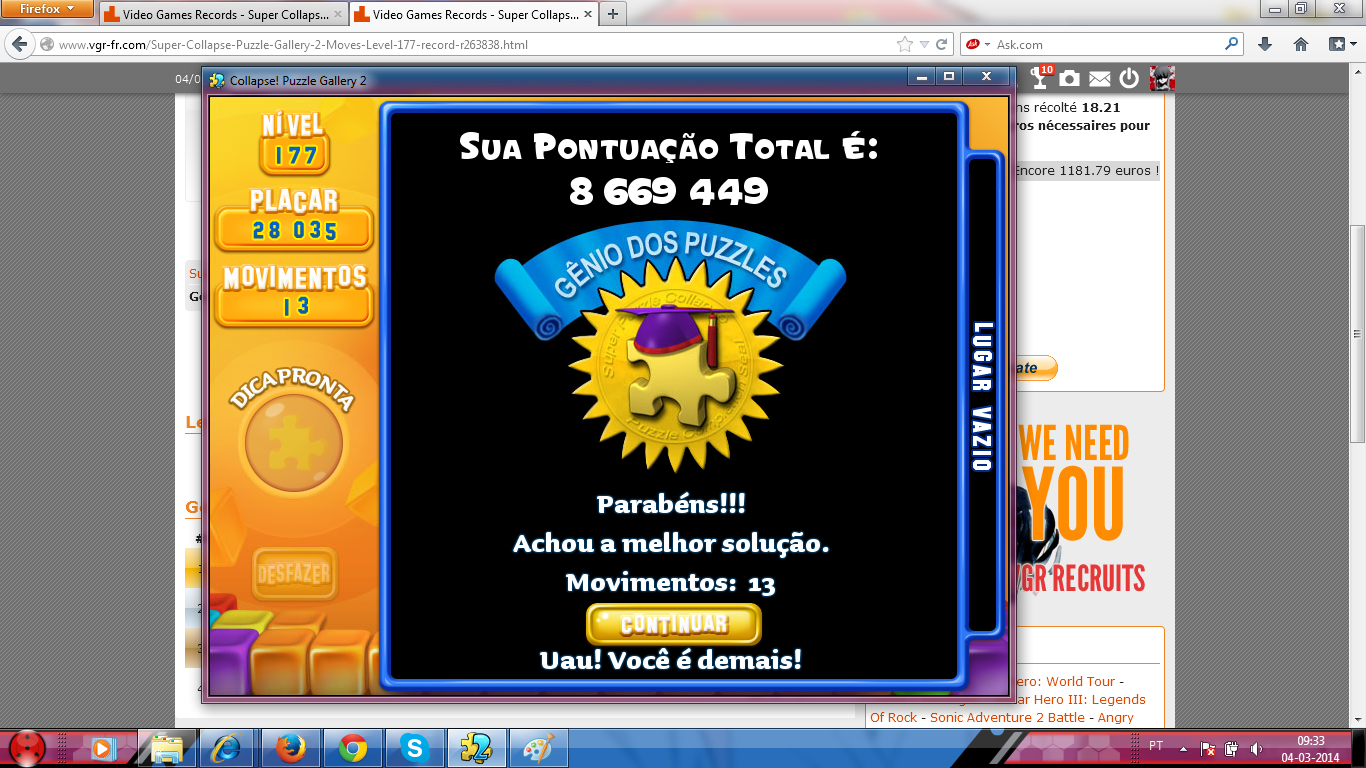
Task: Click the power logout icon
Action: (x=1129, y=79)
